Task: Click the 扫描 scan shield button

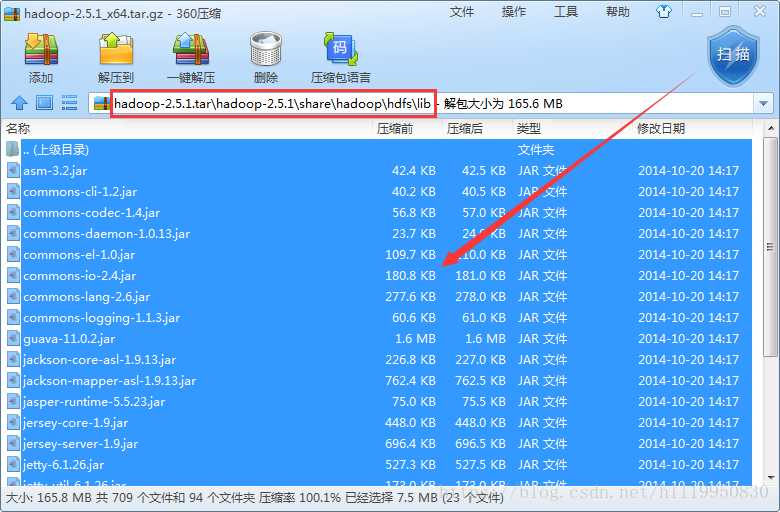Action: click(x=733, y=55)
